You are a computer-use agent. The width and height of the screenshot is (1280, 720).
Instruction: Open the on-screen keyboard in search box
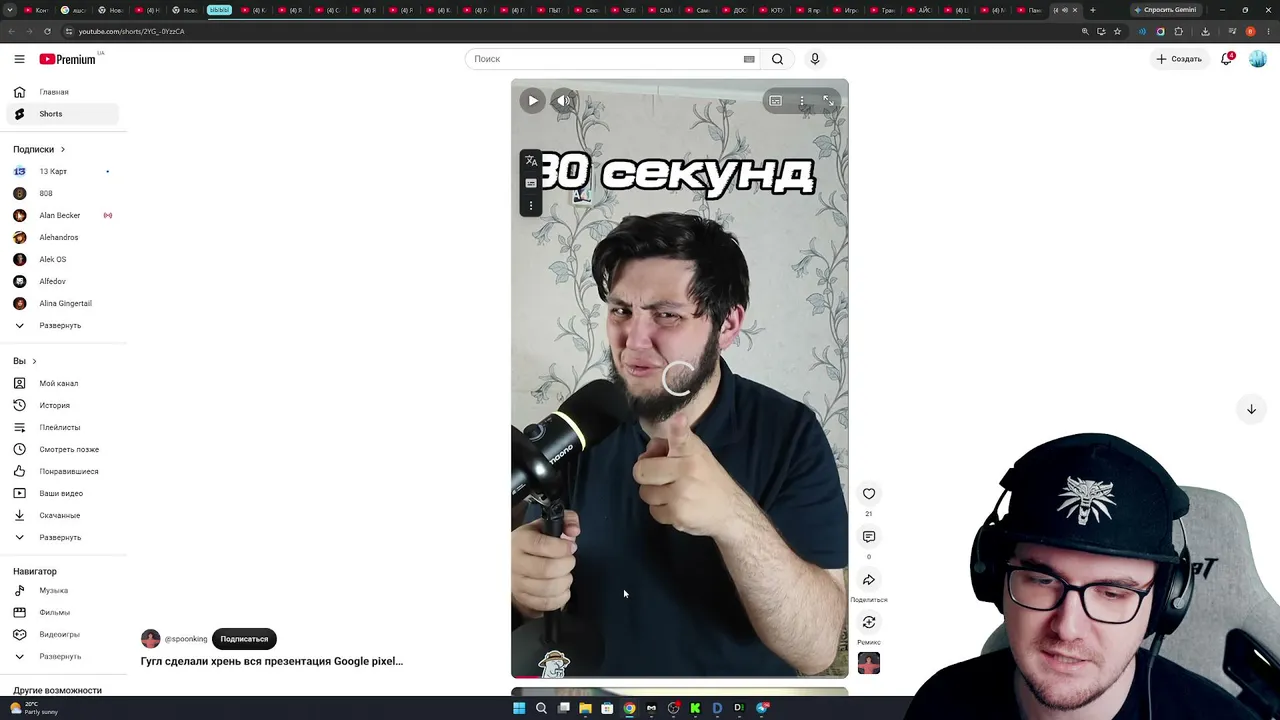click(x=749, y=59)
